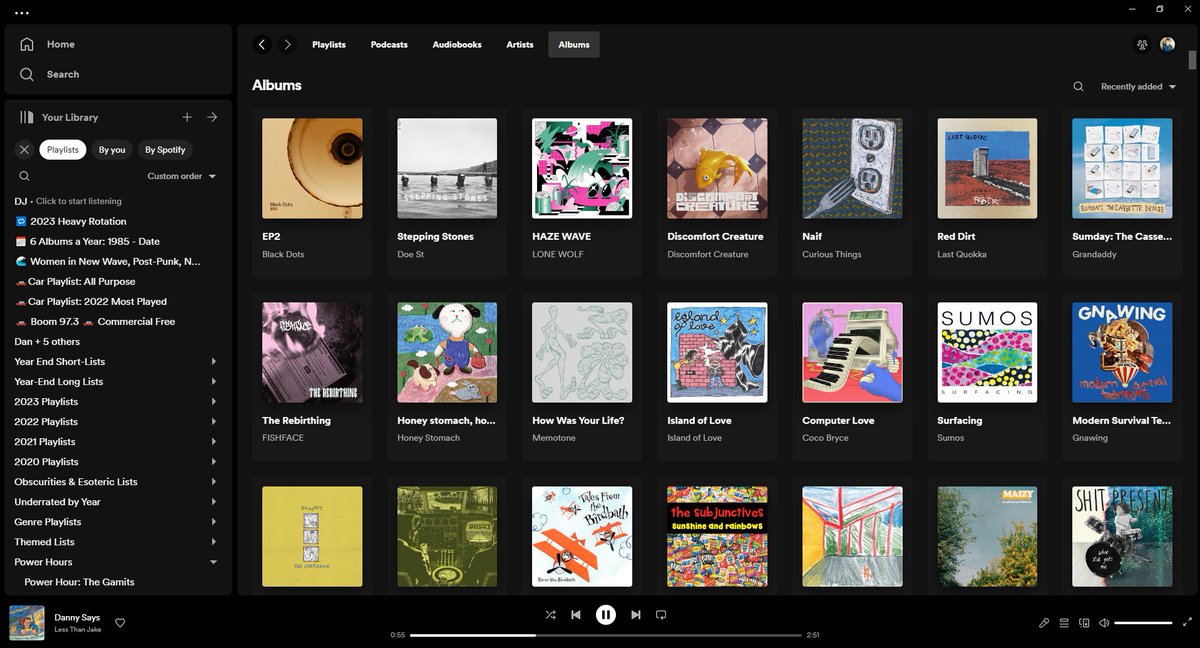Adjust the volume slider

pos(1143,623)
